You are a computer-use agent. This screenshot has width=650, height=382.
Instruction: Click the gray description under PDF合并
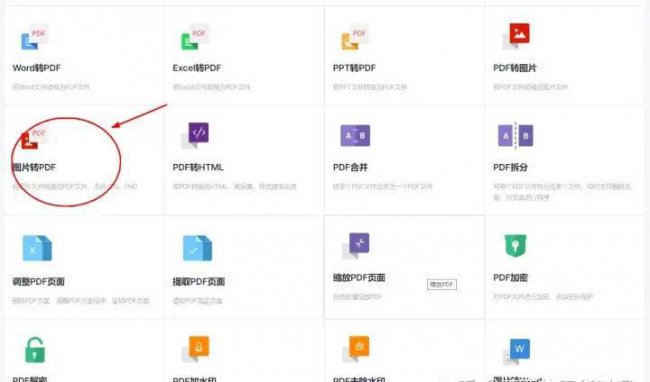click(383, 187)
